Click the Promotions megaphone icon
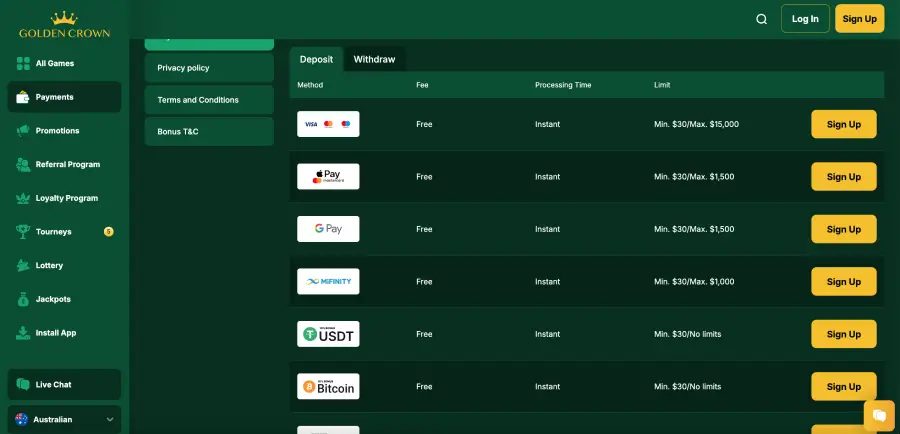The image size is (900, 434). 22,131
